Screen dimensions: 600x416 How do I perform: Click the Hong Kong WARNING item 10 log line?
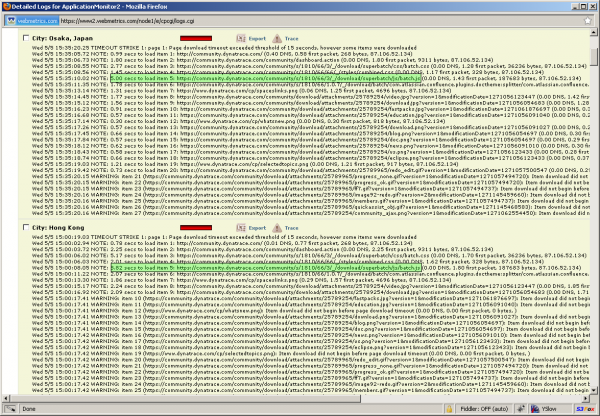[310, 298]
